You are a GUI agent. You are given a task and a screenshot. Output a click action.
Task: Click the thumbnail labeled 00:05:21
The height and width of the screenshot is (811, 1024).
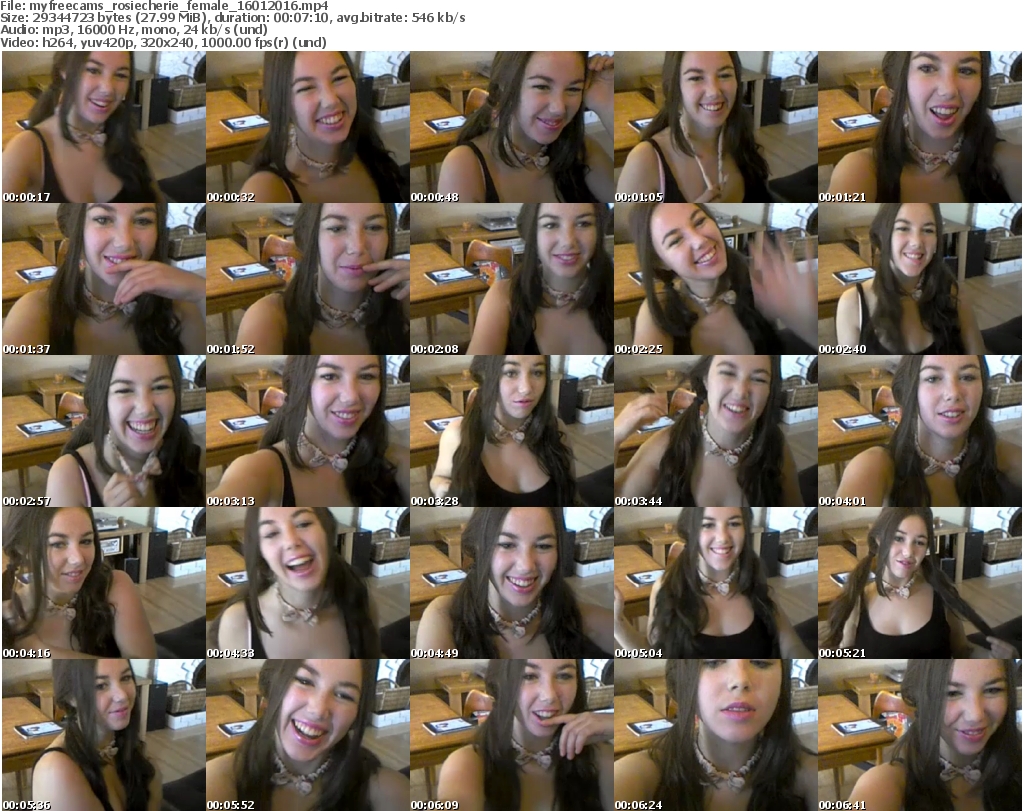pyautogui.click(x=920, y=583)
